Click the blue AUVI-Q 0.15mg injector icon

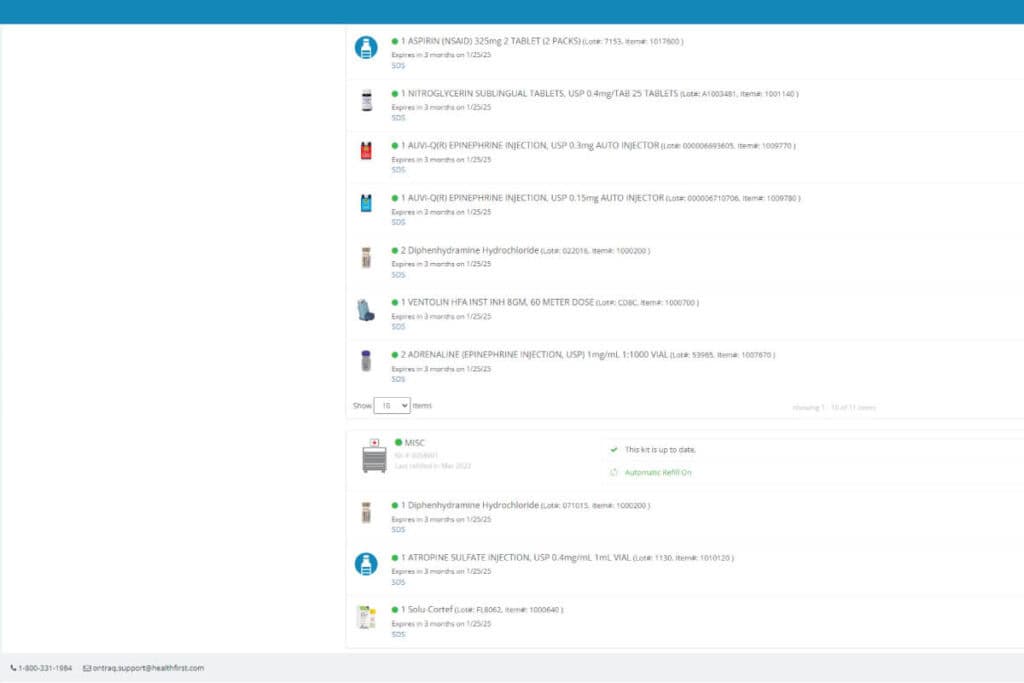[x=366, y=203]
